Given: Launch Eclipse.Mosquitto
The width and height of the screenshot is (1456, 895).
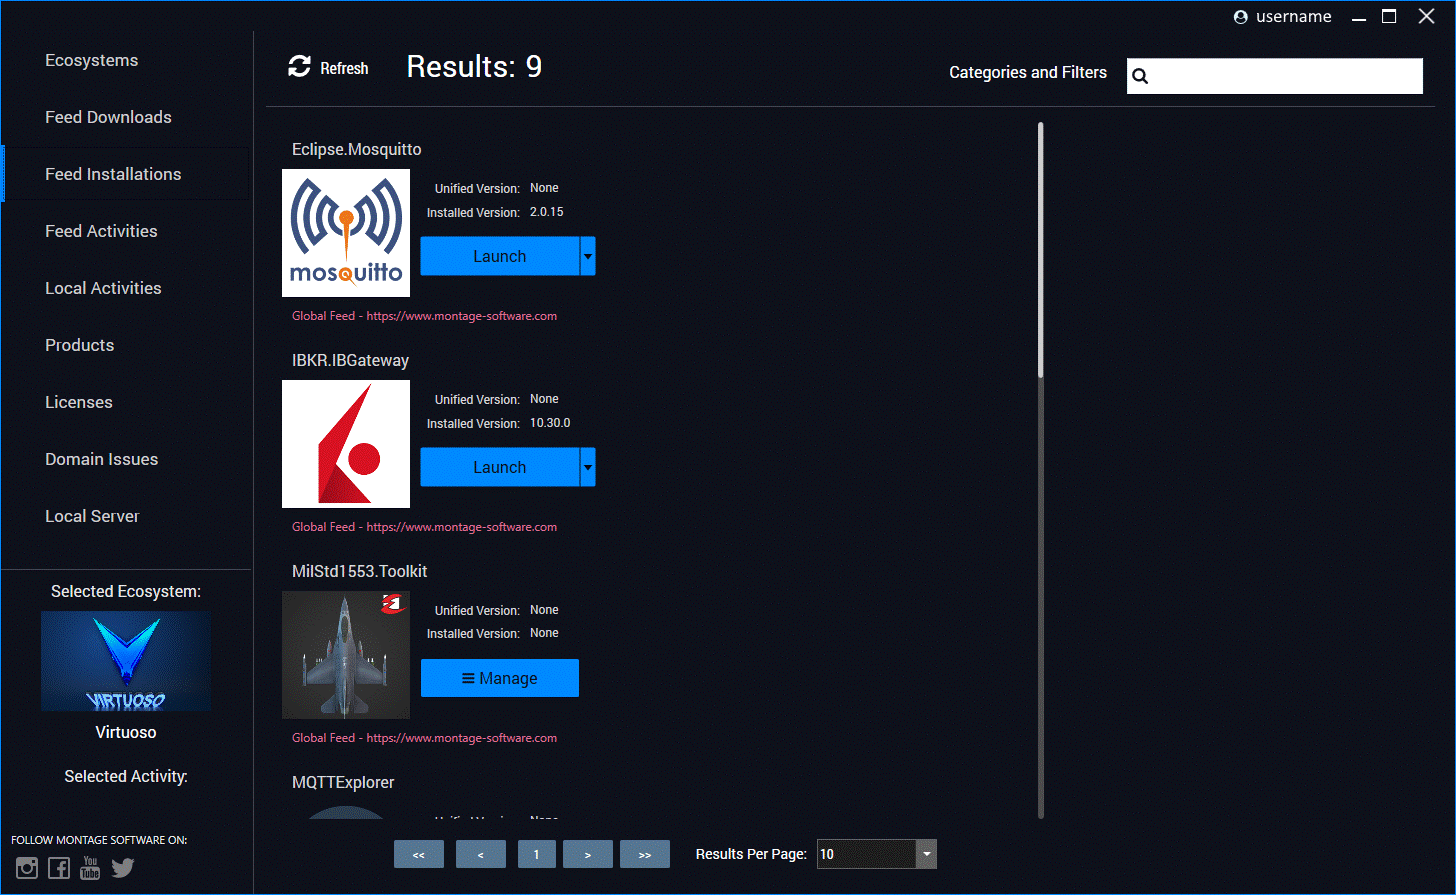Looking at the screenshot, I should click(x=500, y=256).
